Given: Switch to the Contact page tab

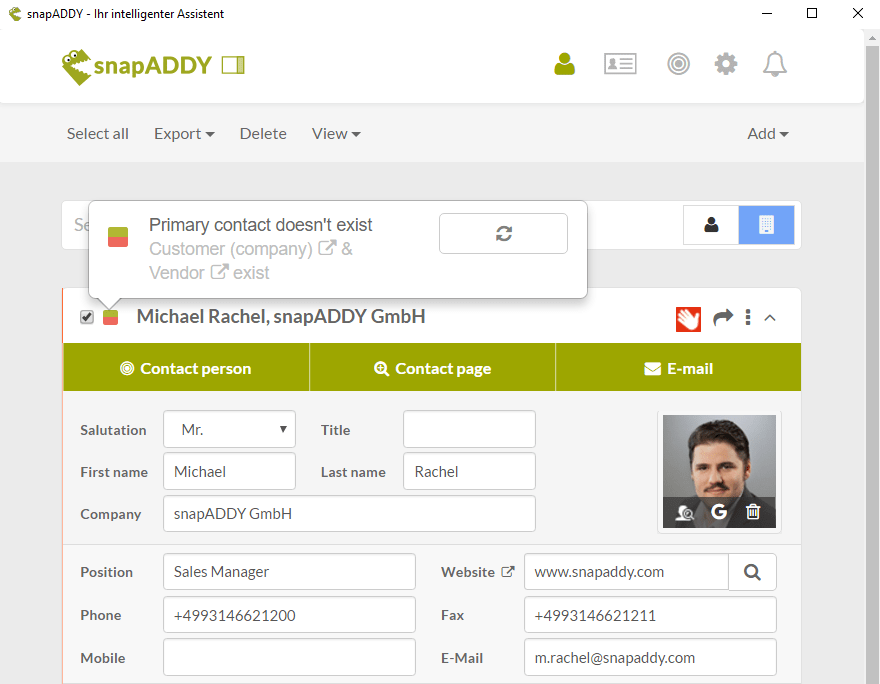Looking at the screenshot, I should tap(432, 367).
